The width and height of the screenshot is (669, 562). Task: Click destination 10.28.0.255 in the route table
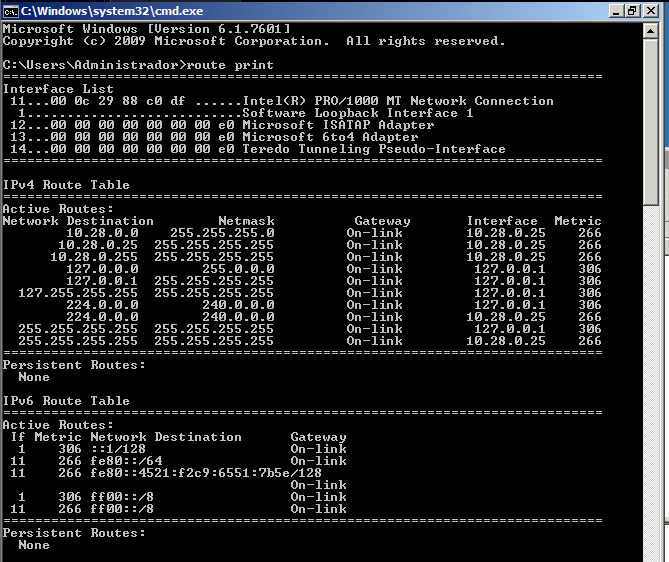coord(94,257)
